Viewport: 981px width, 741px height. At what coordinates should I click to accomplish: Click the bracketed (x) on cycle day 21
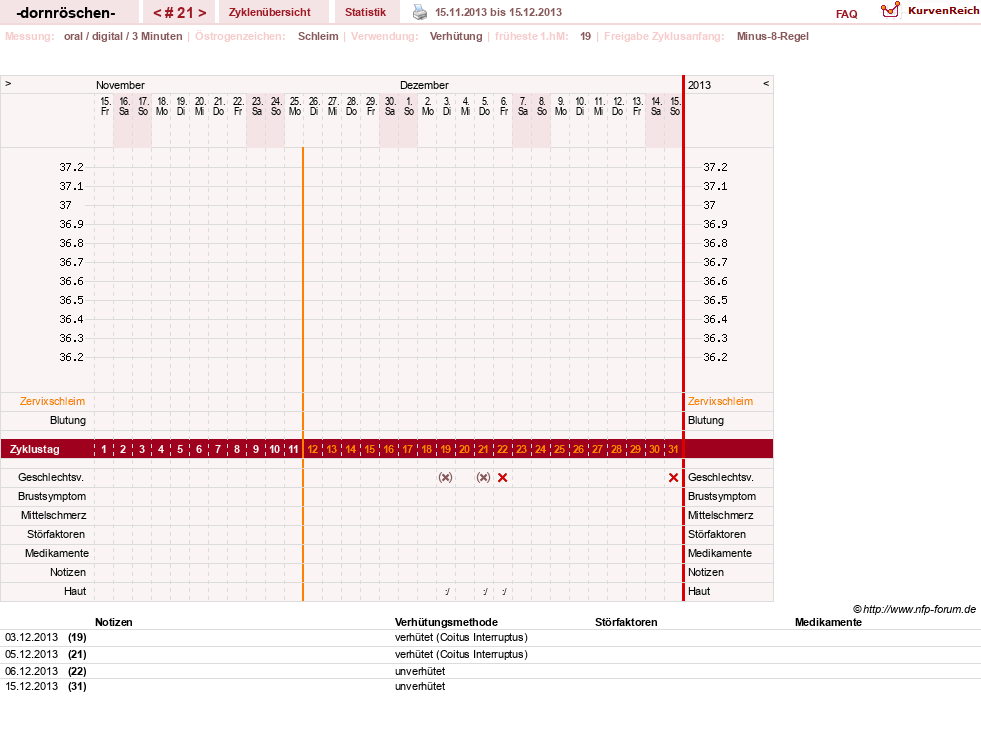click(484, 478)
